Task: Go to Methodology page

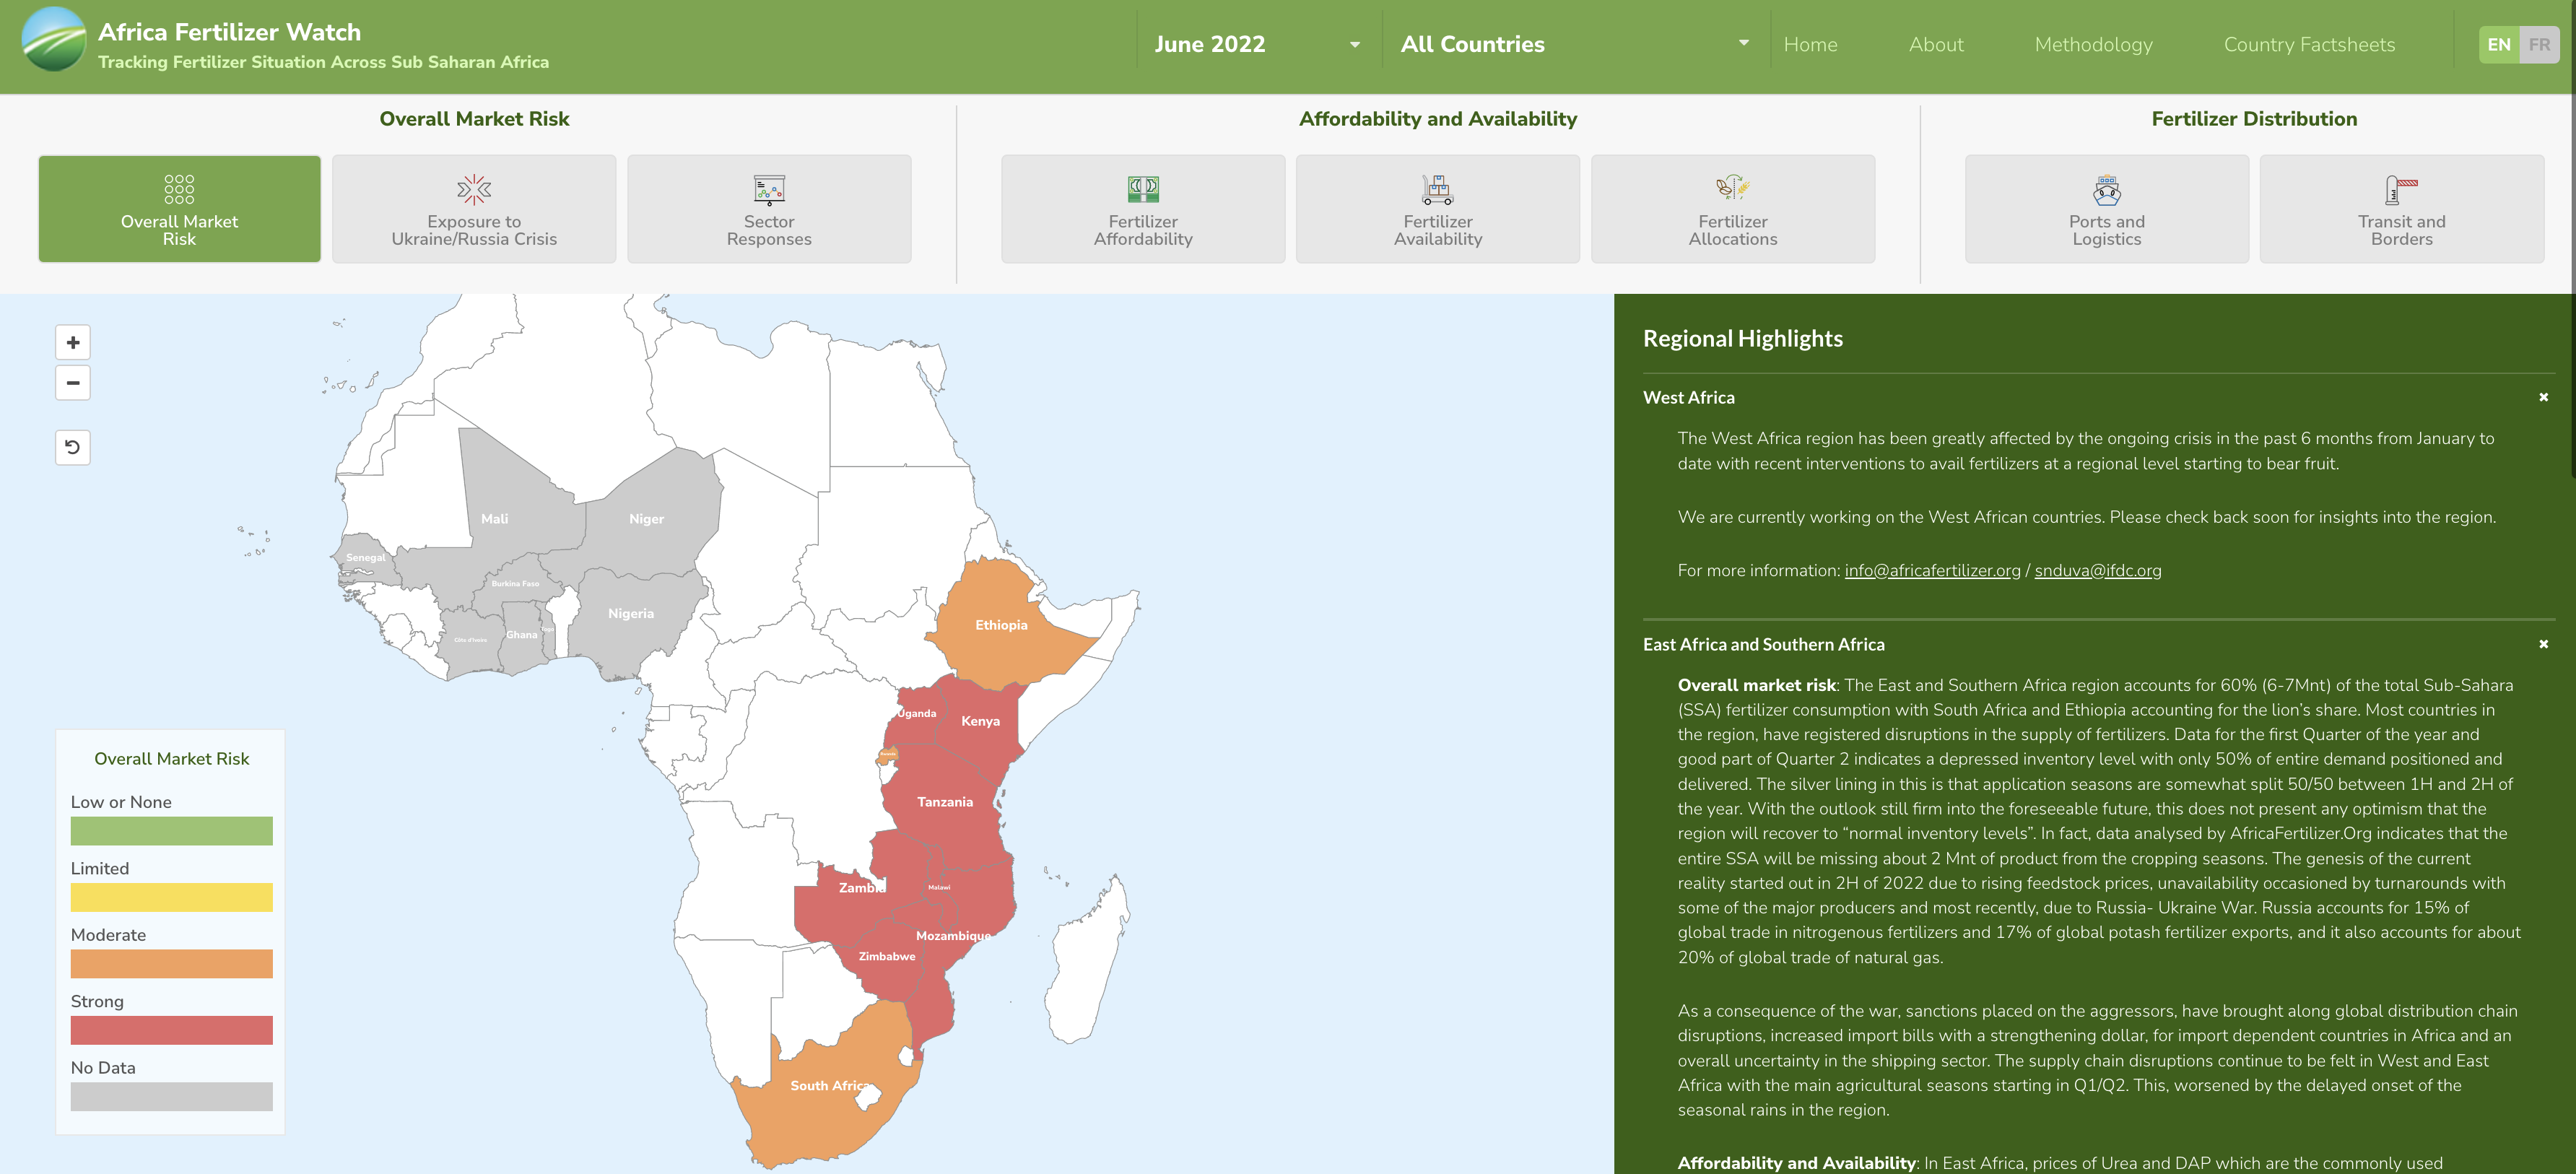Action: 2093,45
